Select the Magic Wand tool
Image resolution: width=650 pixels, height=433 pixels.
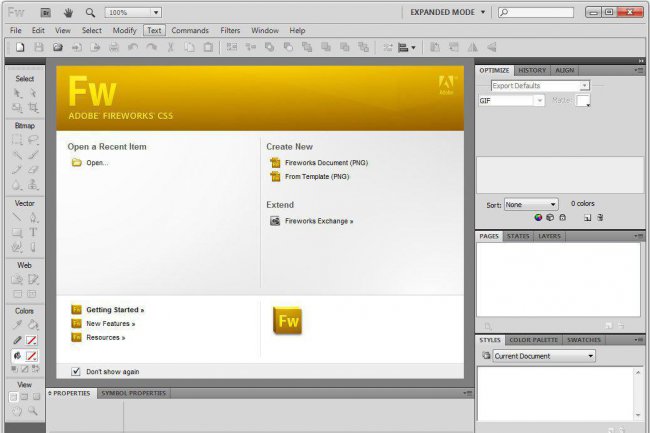tap(17, 155)
